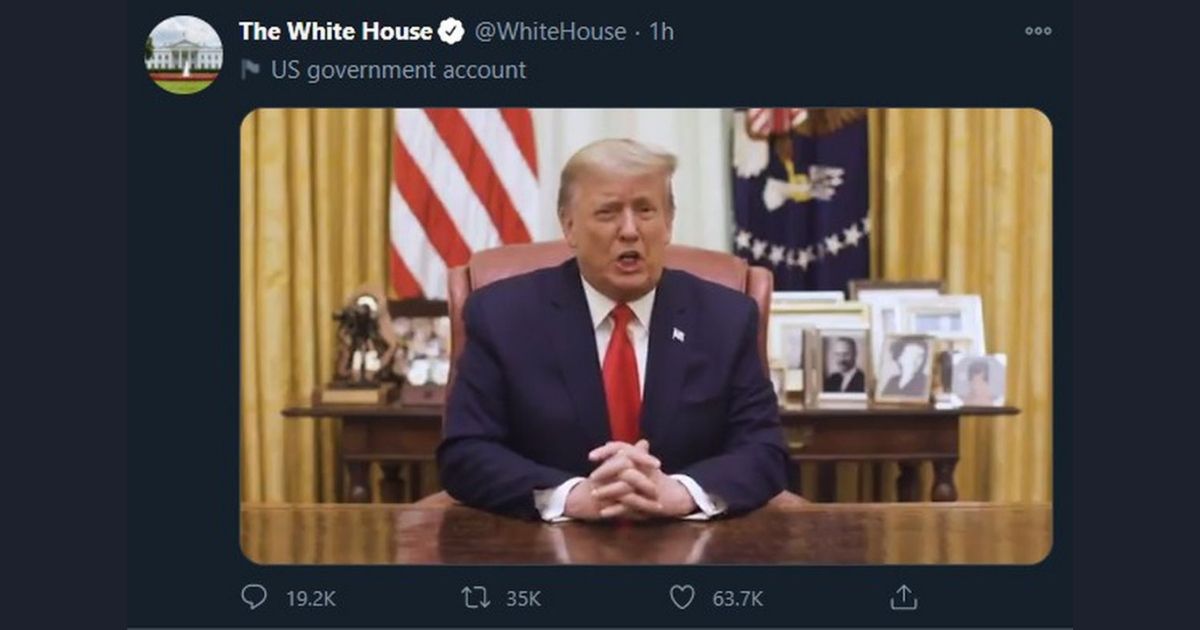Screen dimensions: 1200x630
Task: Click the 35K retweets count
Action: [523, 599]
